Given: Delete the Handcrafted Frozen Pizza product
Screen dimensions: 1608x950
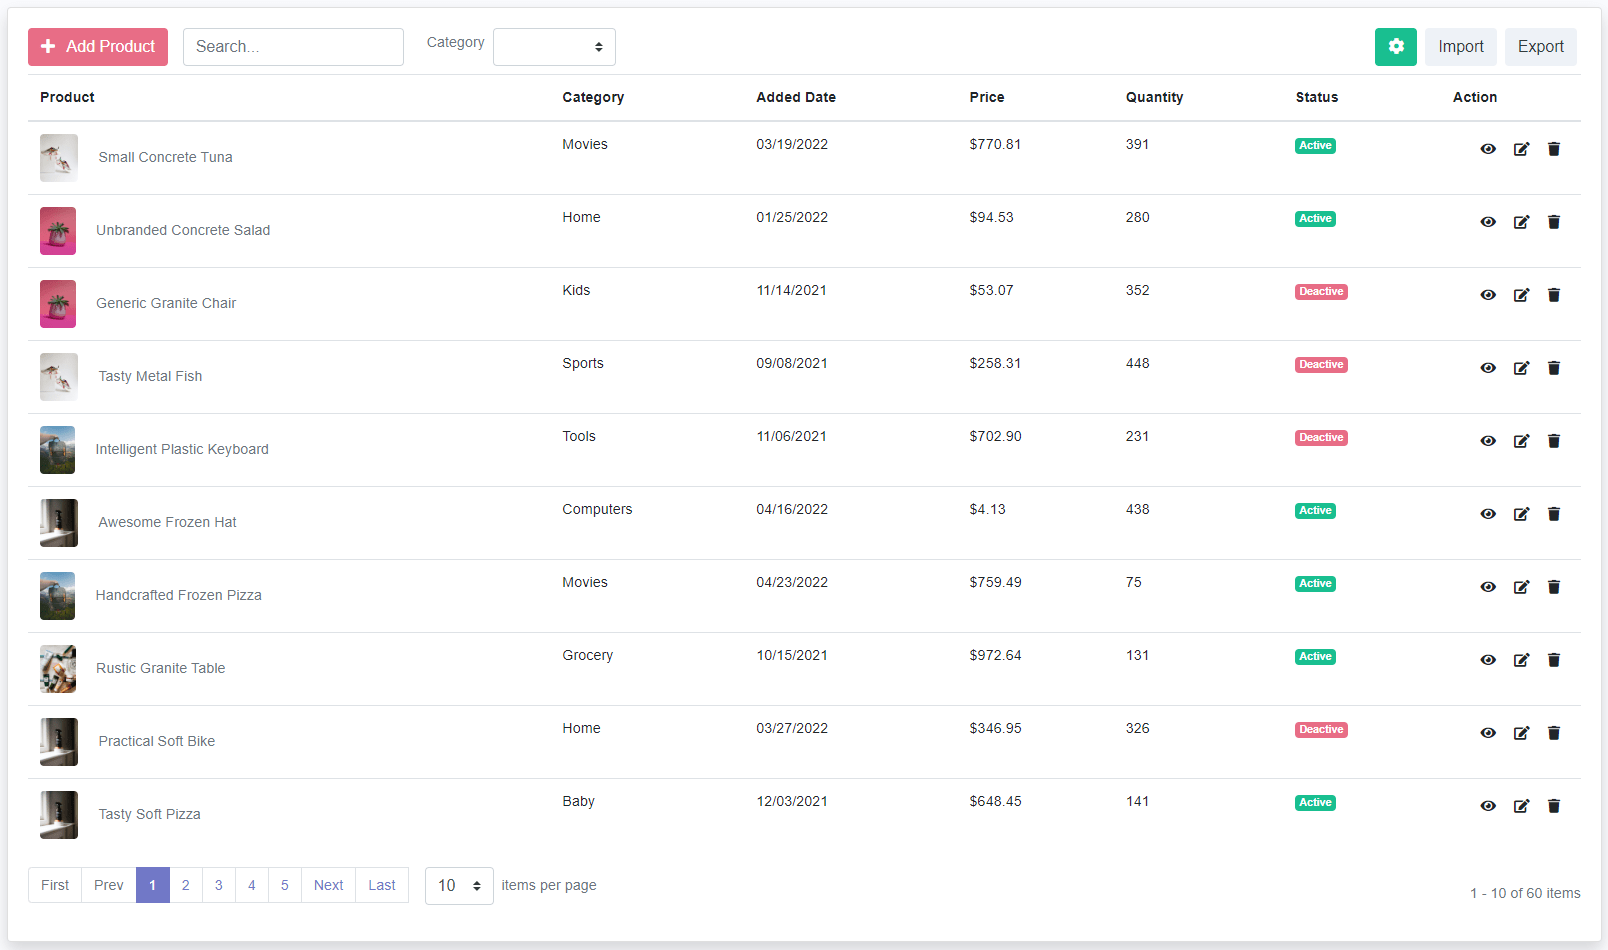Looking at the screenshot, I should [1554, 587].
